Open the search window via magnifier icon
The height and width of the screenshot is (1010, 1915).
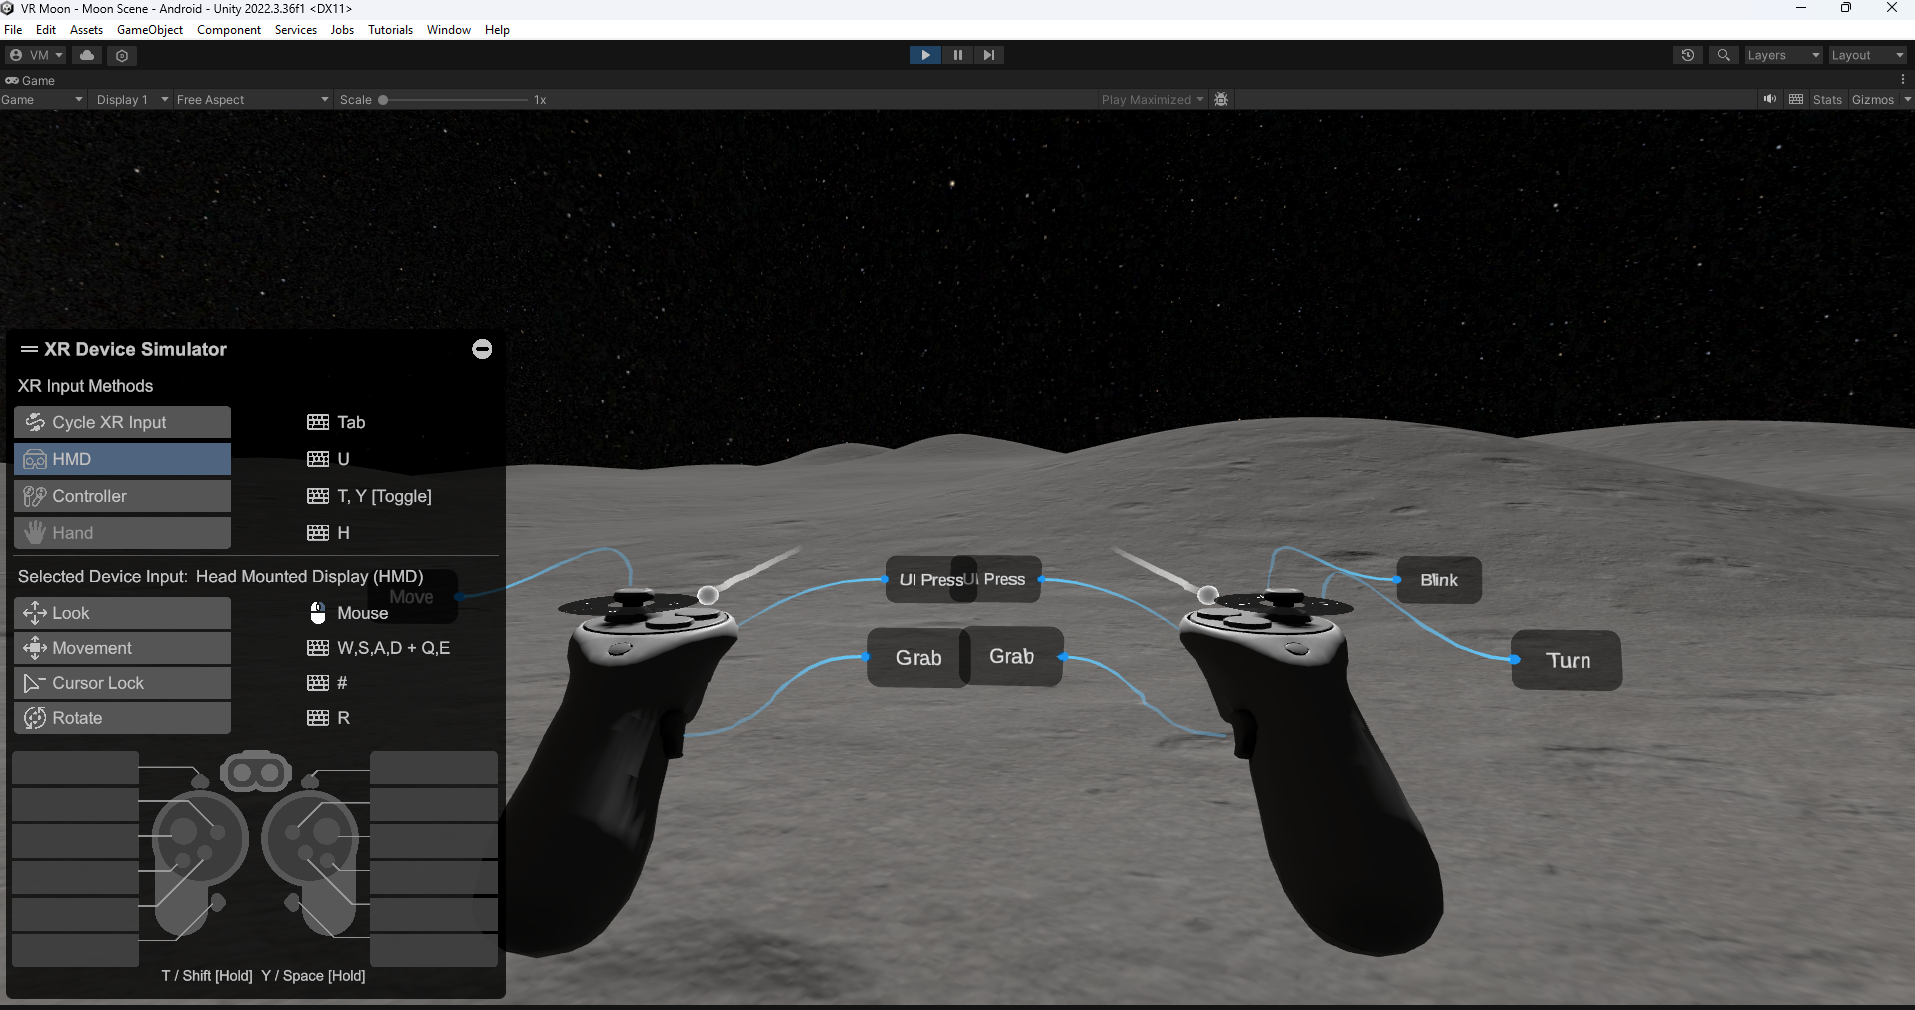1724,55
